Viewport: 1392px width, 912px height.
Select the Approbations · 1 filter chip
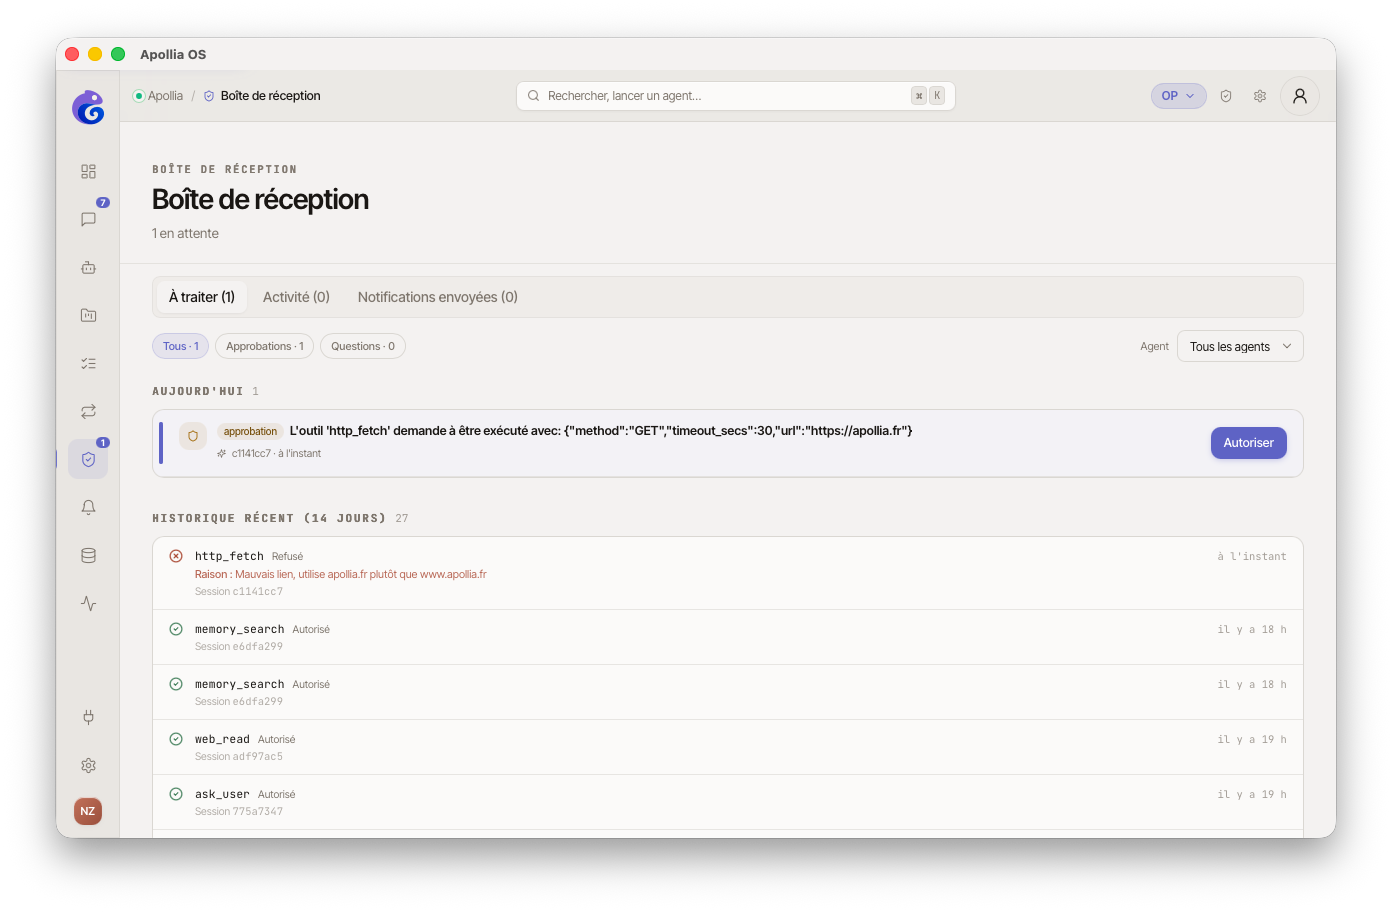[265, 346]
